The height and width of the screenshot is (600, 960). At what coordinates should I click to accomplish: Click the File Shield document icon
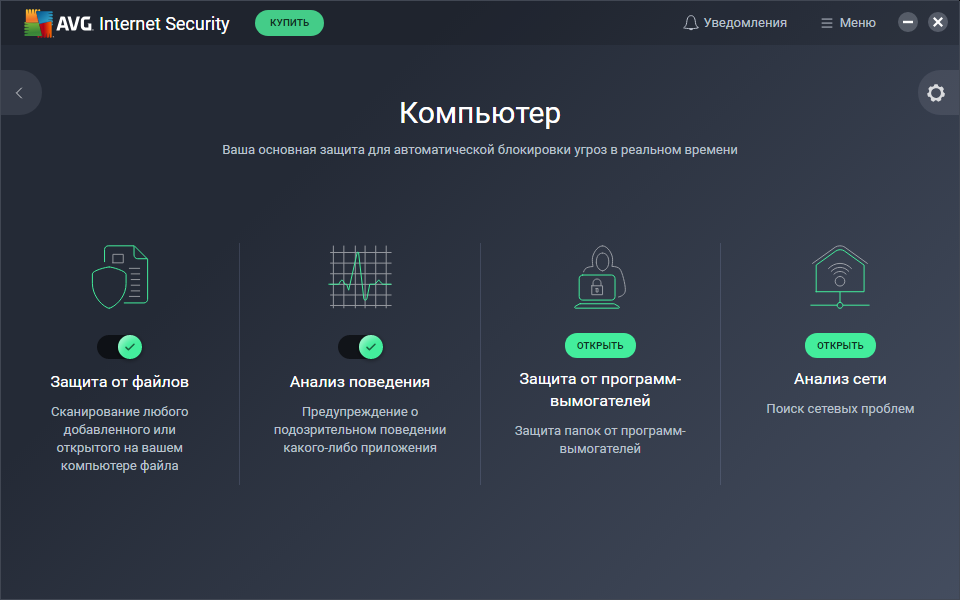click(120, 276)
